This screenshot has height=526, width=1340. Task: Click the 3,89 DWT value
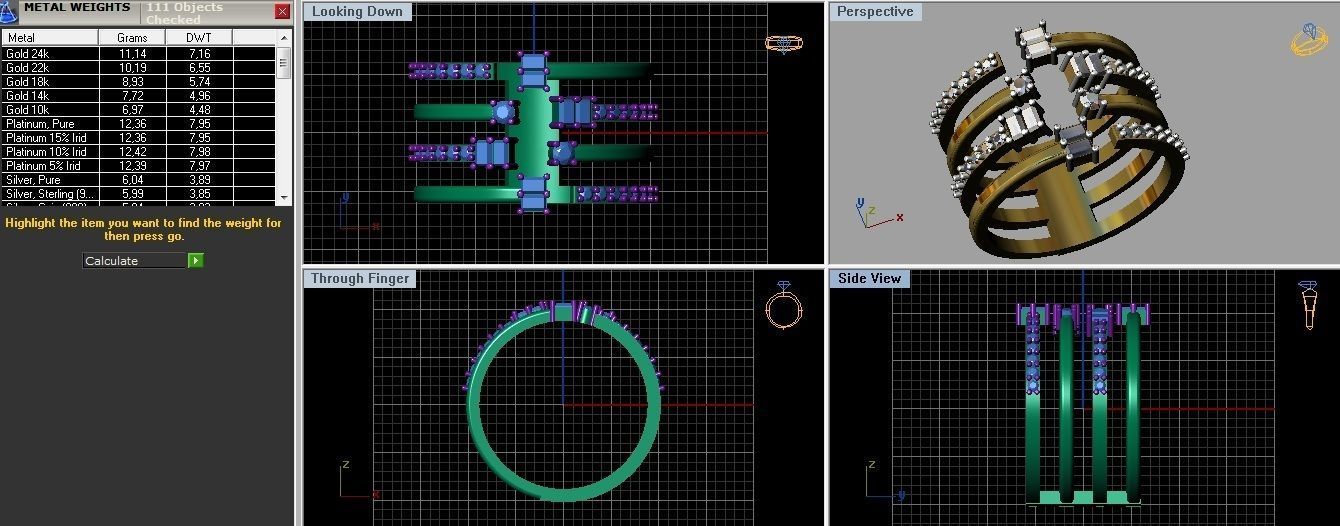click(199, 179)
